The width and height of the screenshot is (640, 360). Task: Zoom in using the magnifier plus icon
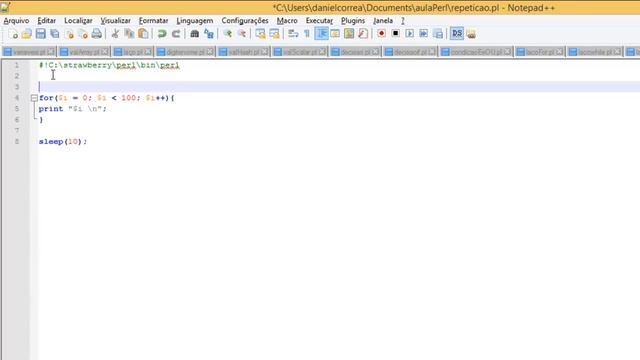(x=228, y=34)
